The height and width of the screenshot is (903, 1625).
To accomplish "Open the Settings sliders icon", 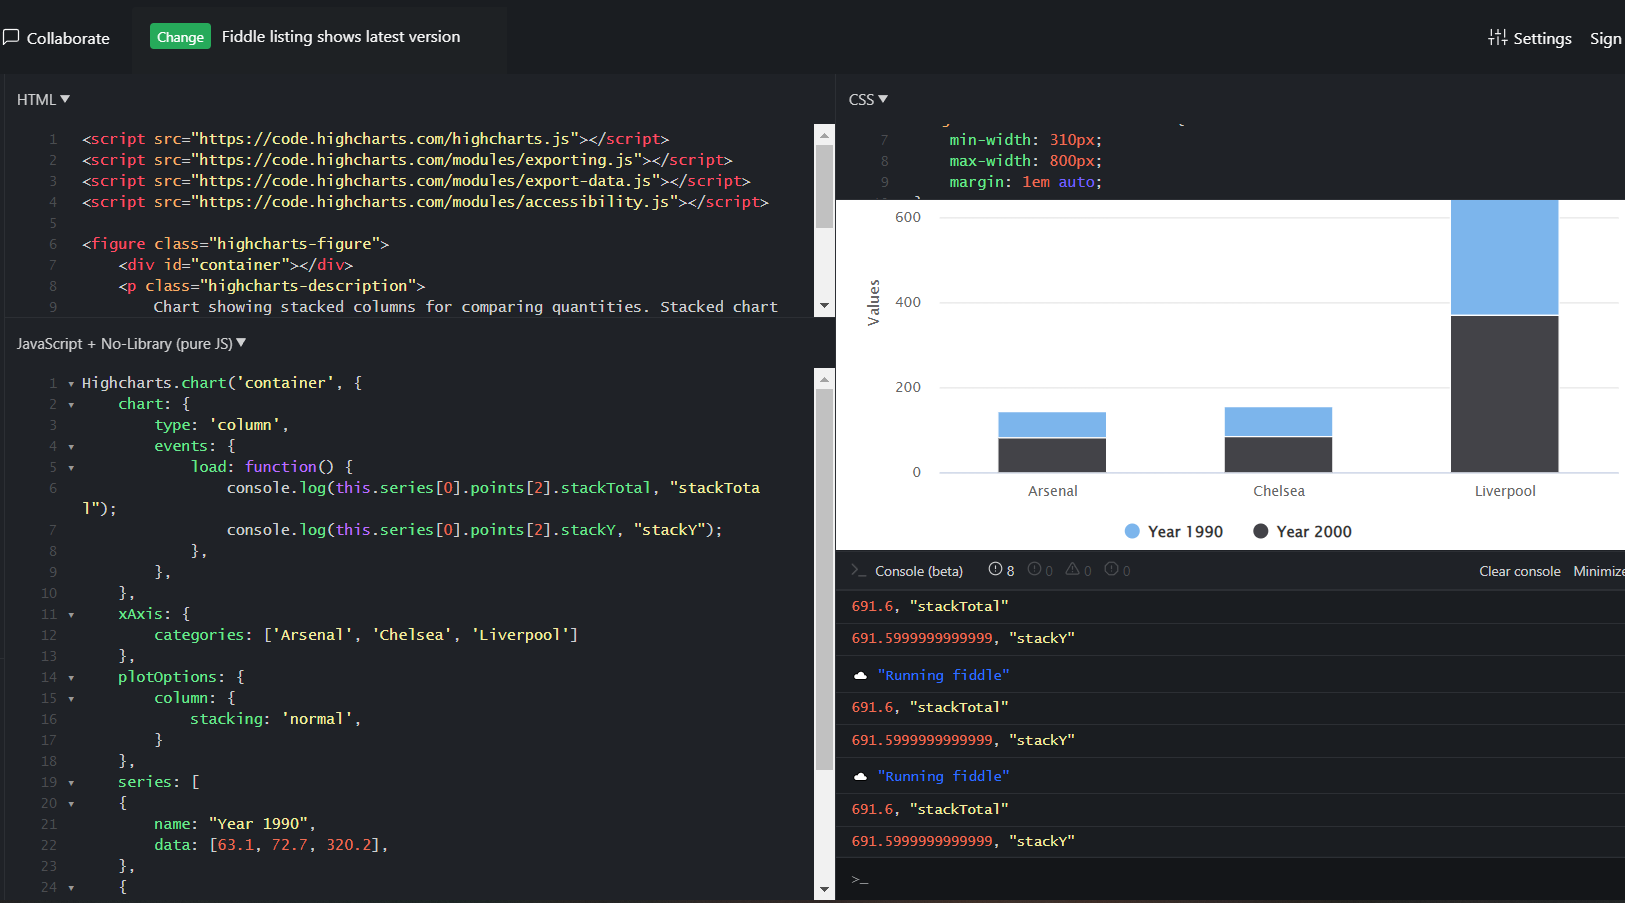I will pos(1497,38).
